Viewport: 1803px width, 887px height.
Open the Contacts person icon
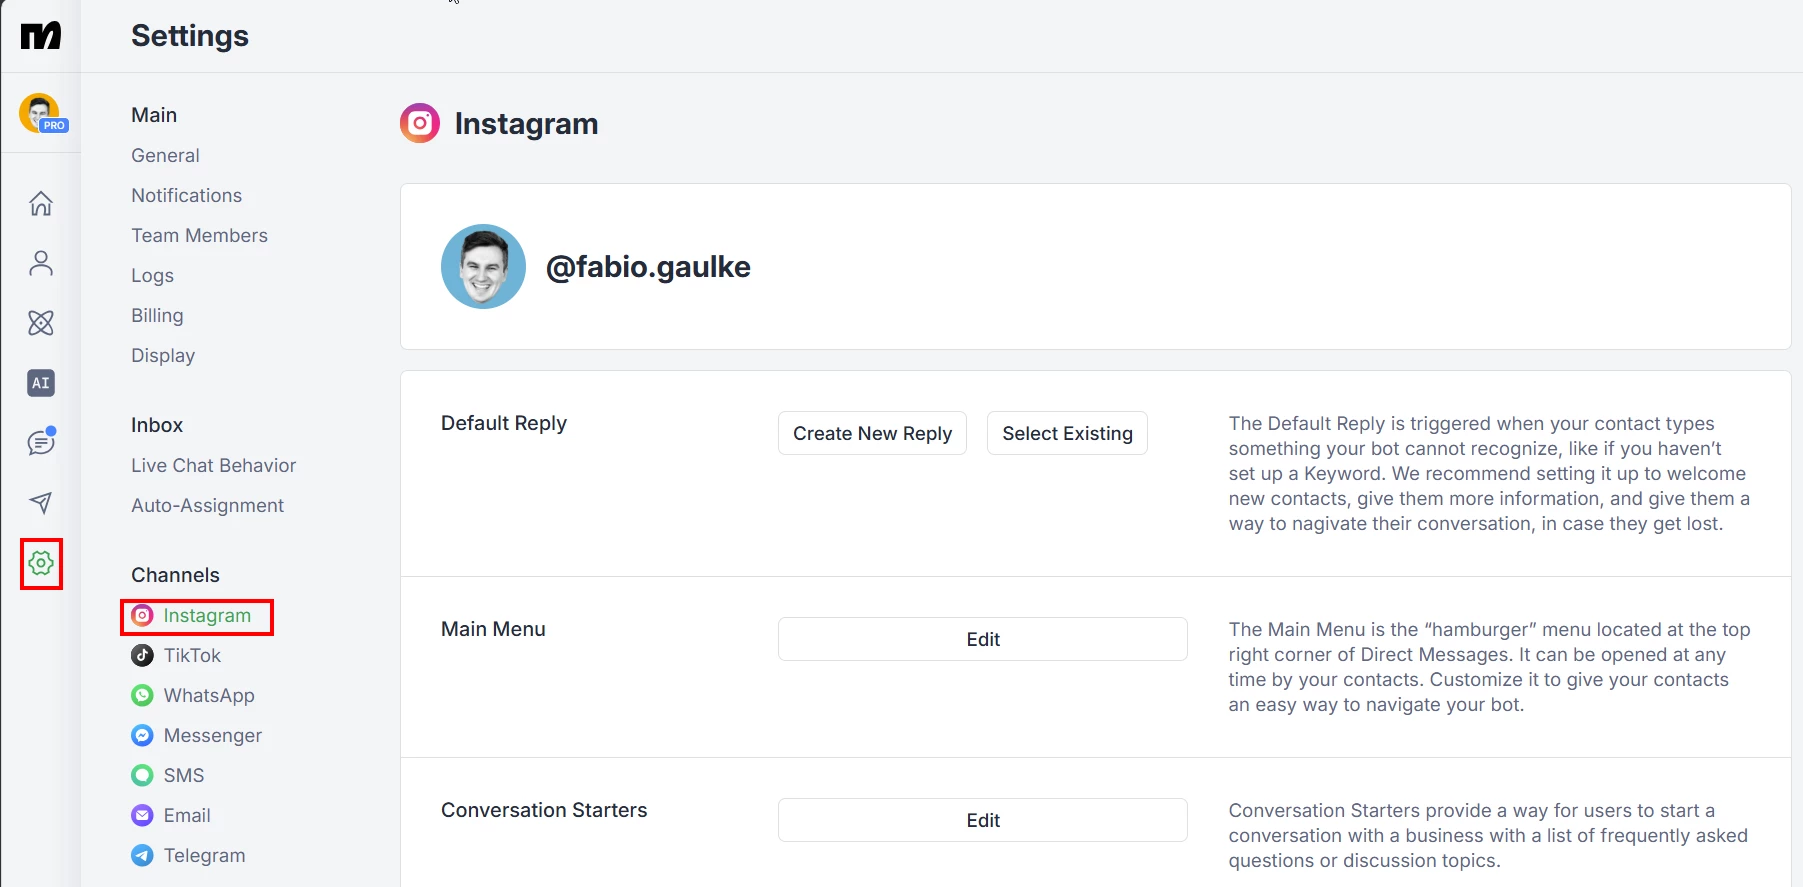(41, 263)
